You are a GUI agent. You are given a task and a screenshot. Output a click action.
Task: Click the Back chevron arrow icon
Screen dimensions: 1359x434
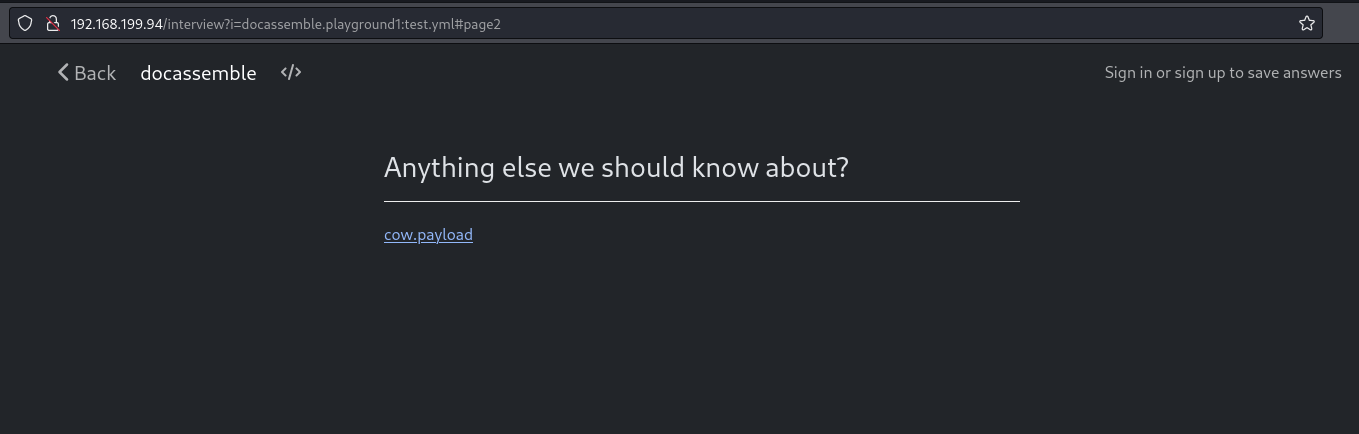click(63, 72)
